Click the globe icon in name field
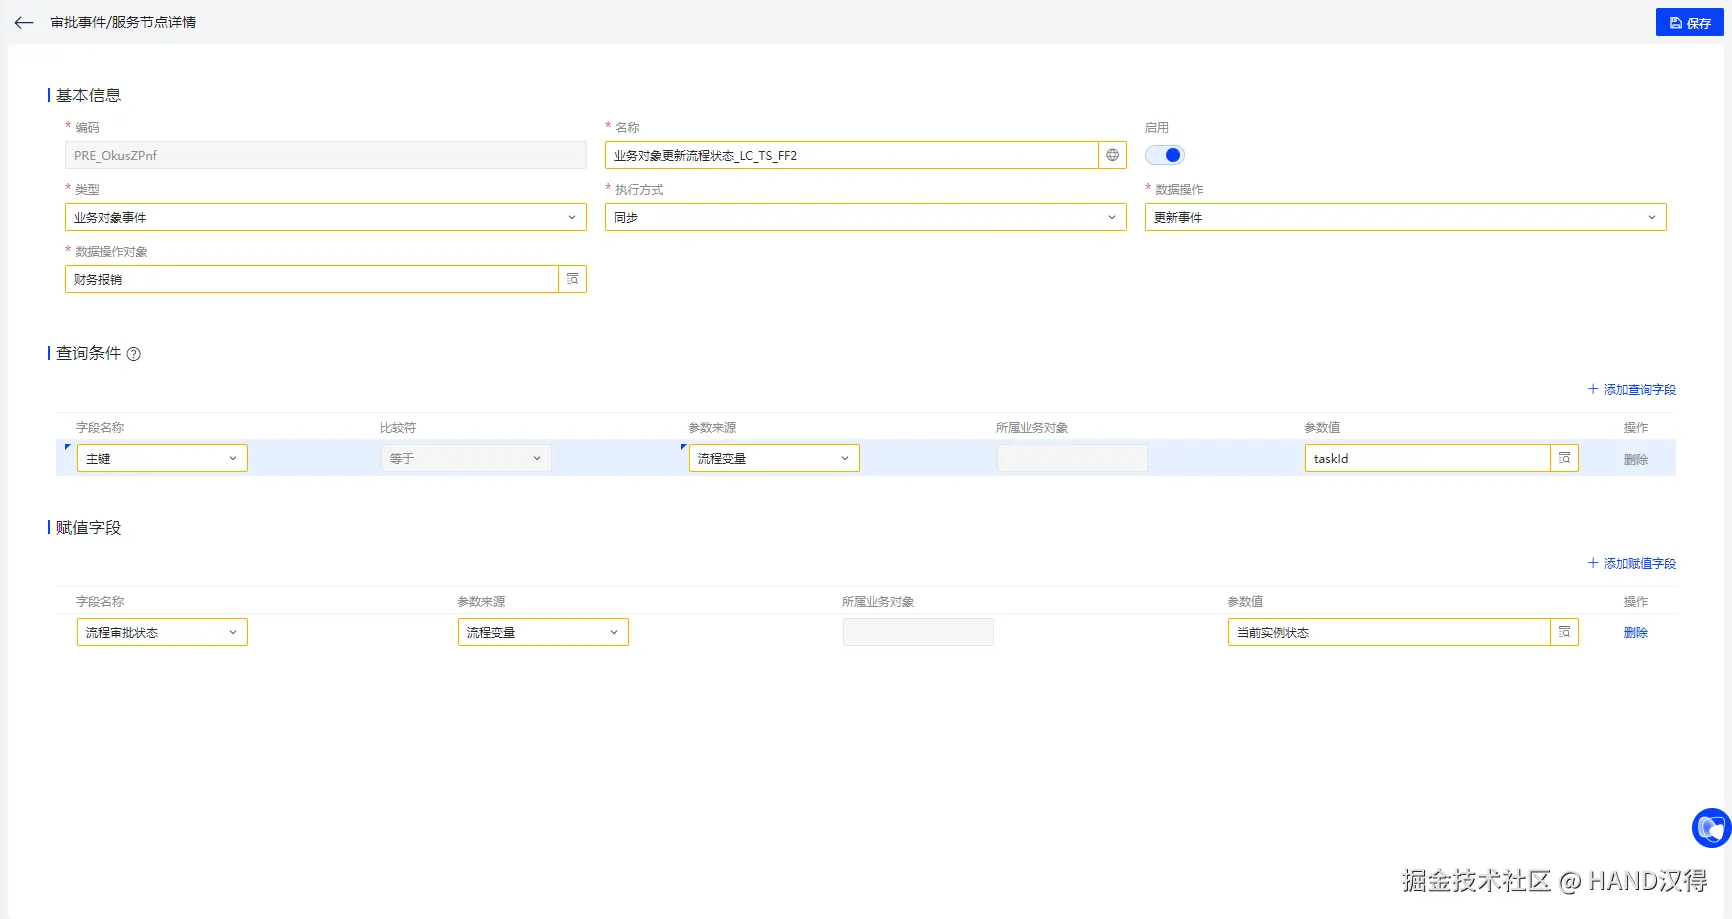The image size is (1732, 919). pyautogui.click(x=1112, y=155)
